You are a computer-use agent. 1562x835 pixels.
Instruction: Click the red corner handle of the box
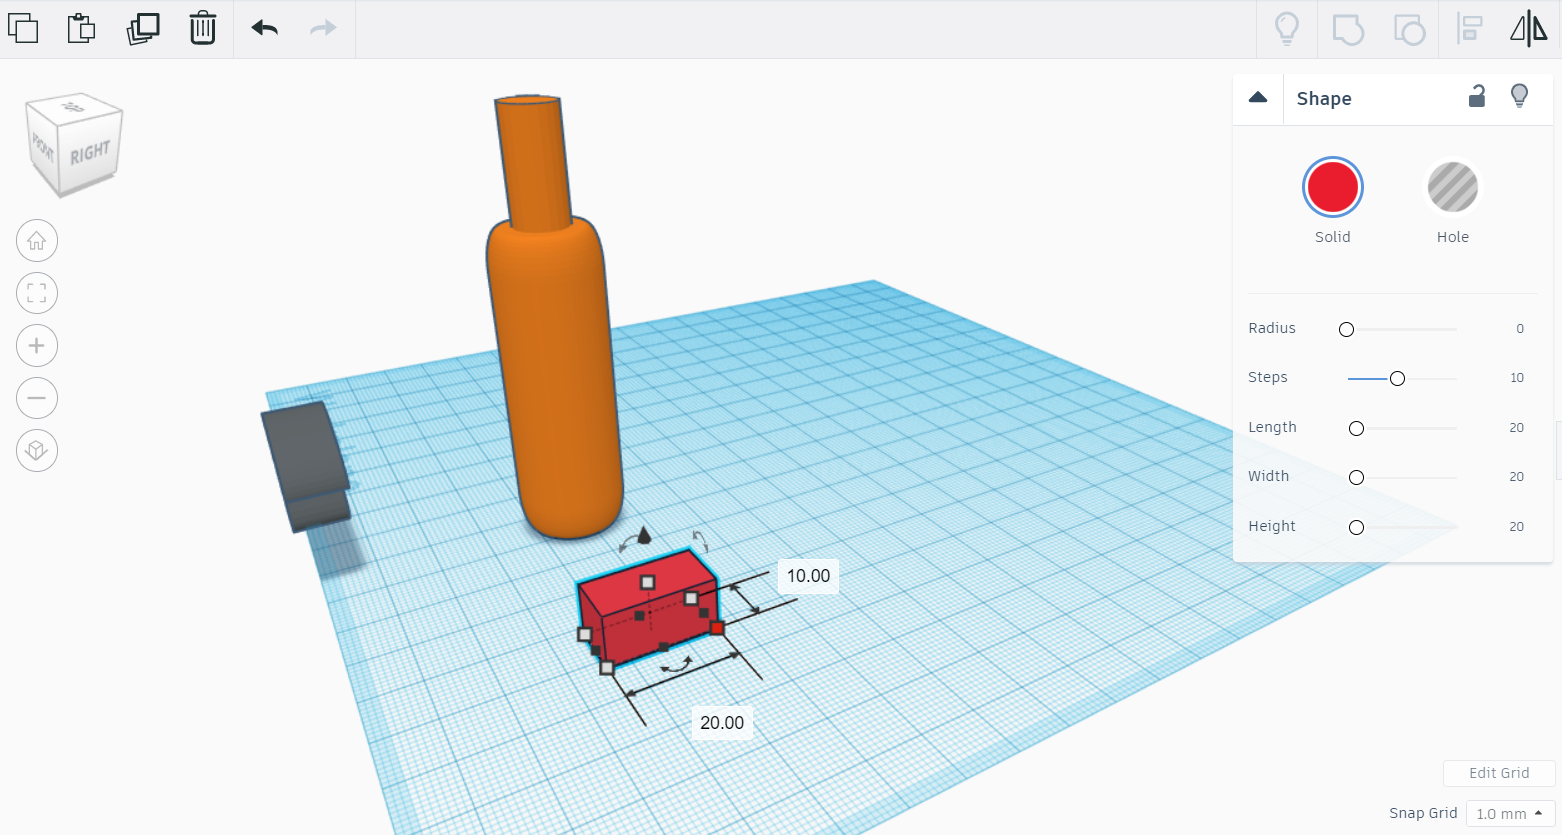coord(717,628)
